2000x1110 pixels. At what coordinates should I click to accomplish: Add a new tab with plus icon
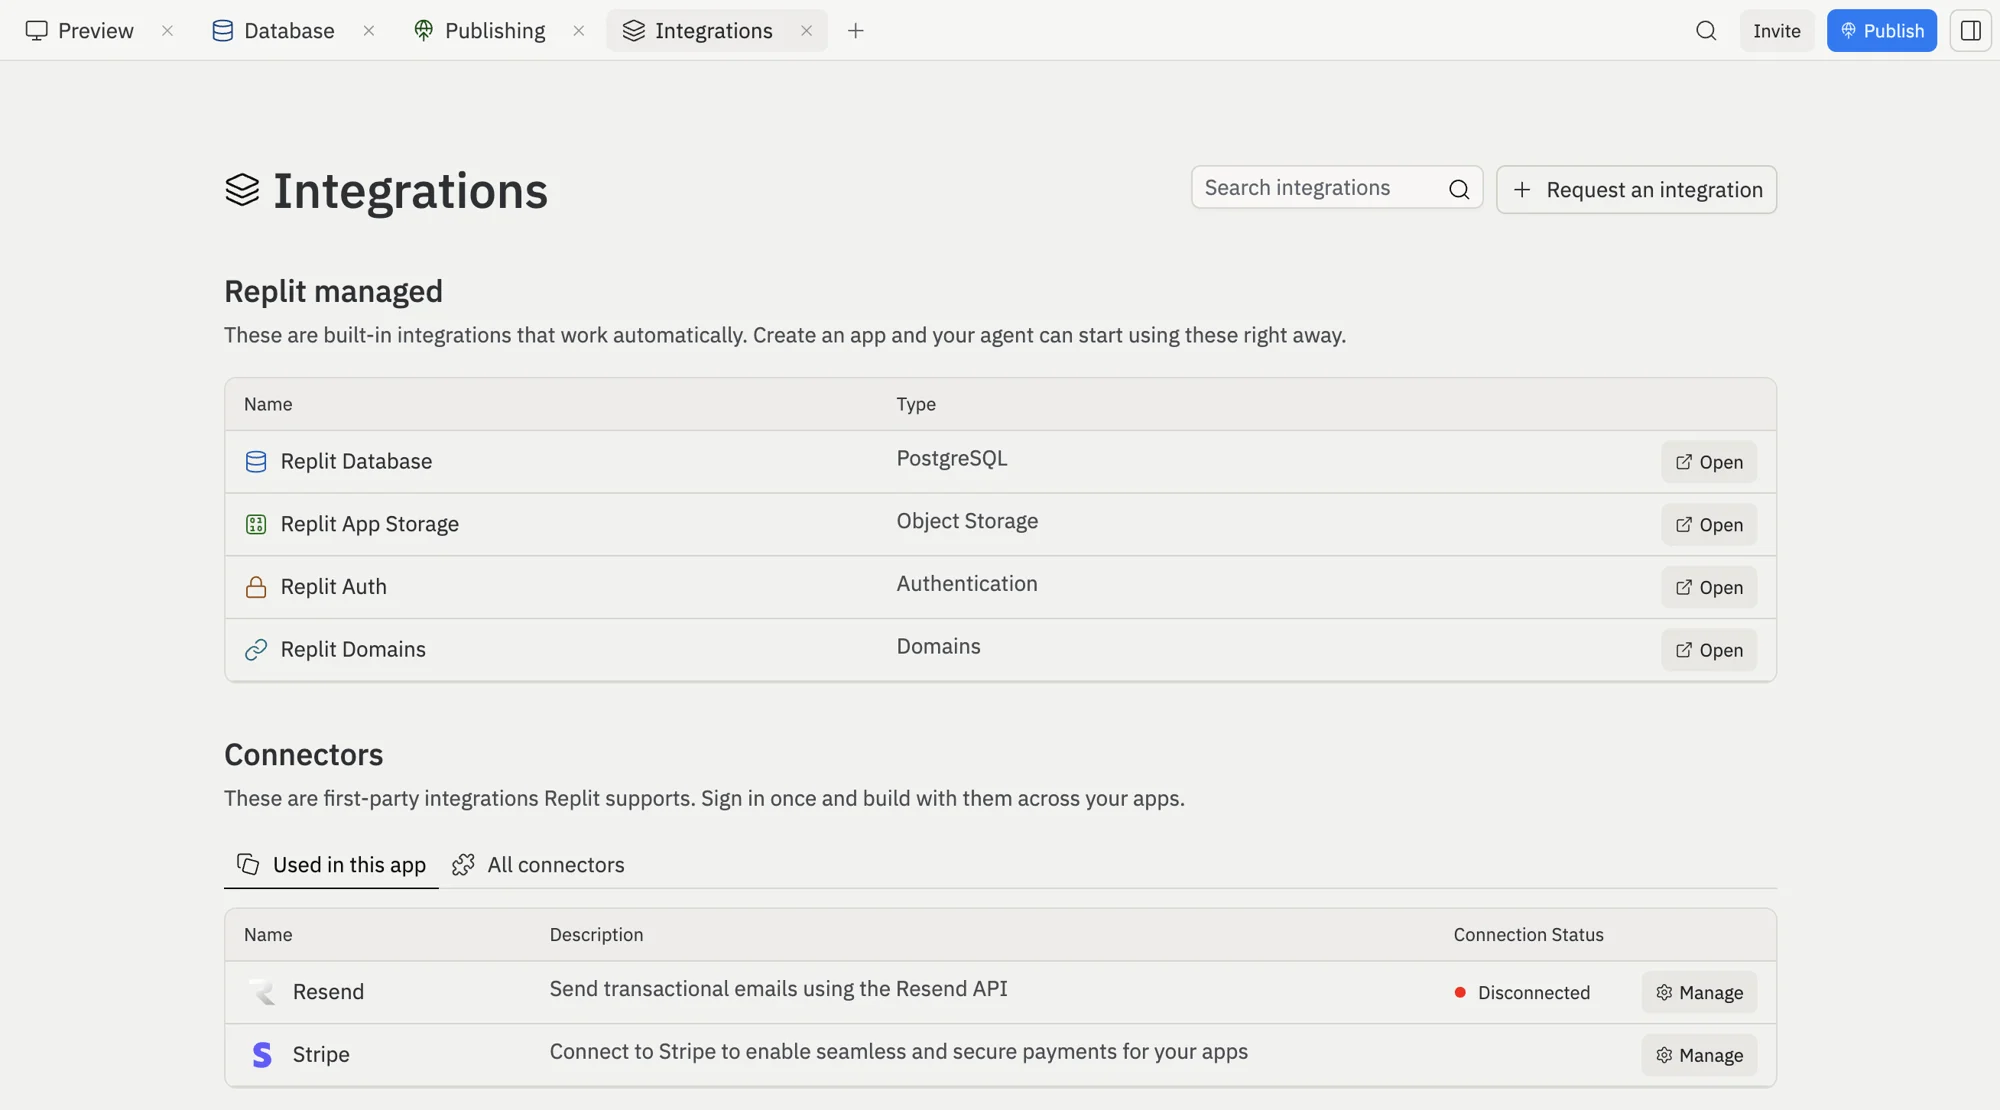856,31
